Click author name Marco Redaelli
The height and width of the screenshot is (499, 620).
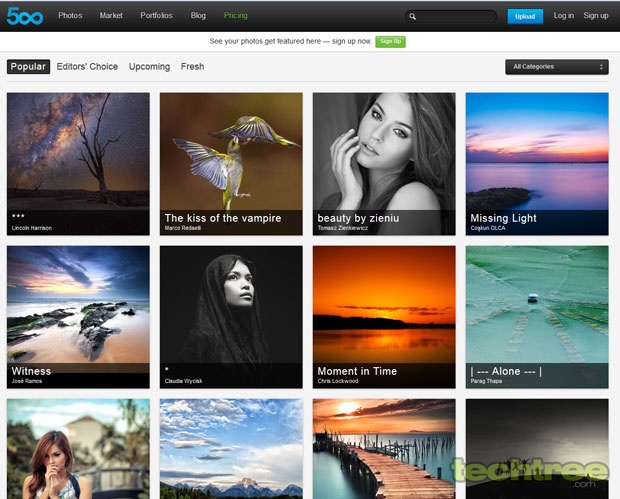tap(183, 228)
